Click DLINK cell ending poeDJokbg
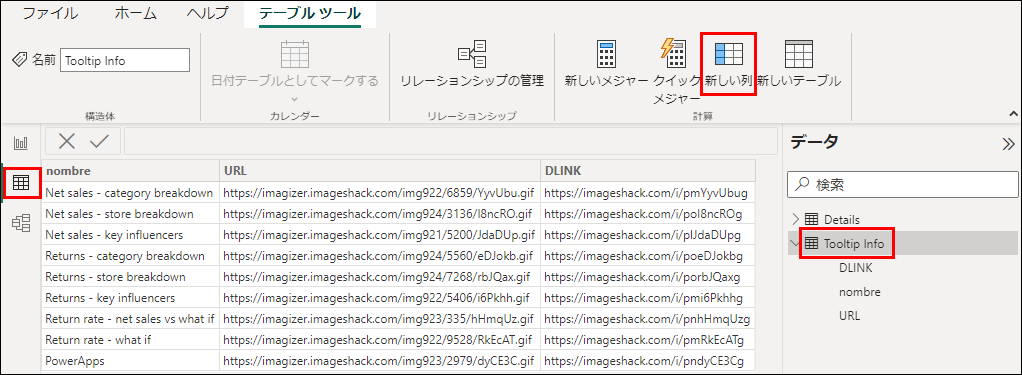This screenshot has height=375, width=1022. click(x=648, y=256)
